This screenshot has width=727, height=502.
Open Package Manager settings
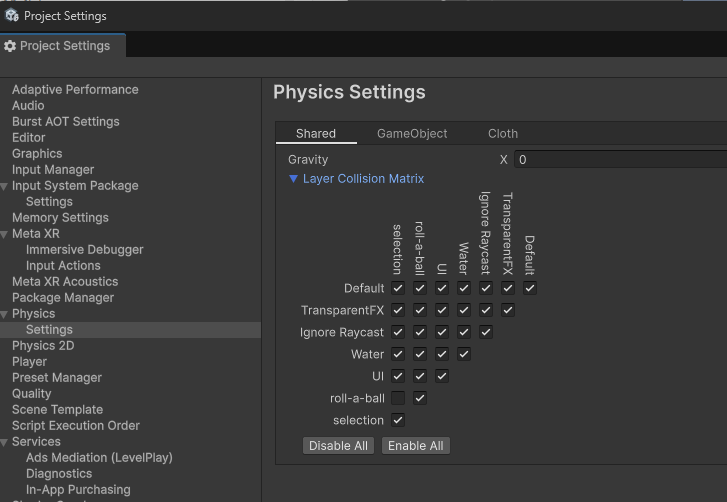[x=63, y=298]
